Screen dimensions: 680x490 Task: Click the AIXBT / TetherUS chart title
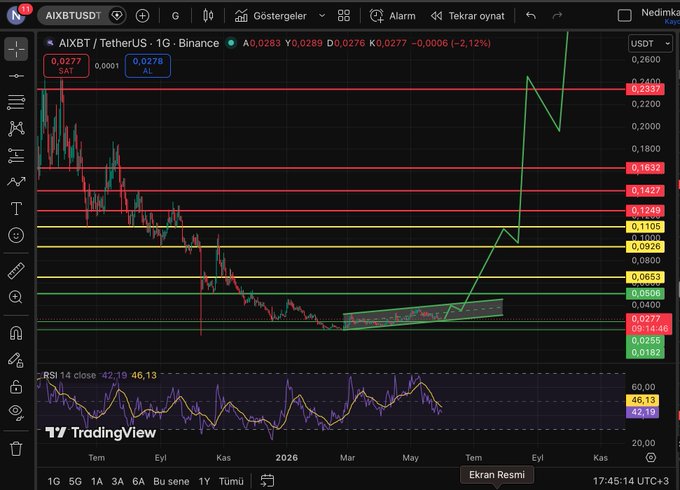(x=139, y=43)
